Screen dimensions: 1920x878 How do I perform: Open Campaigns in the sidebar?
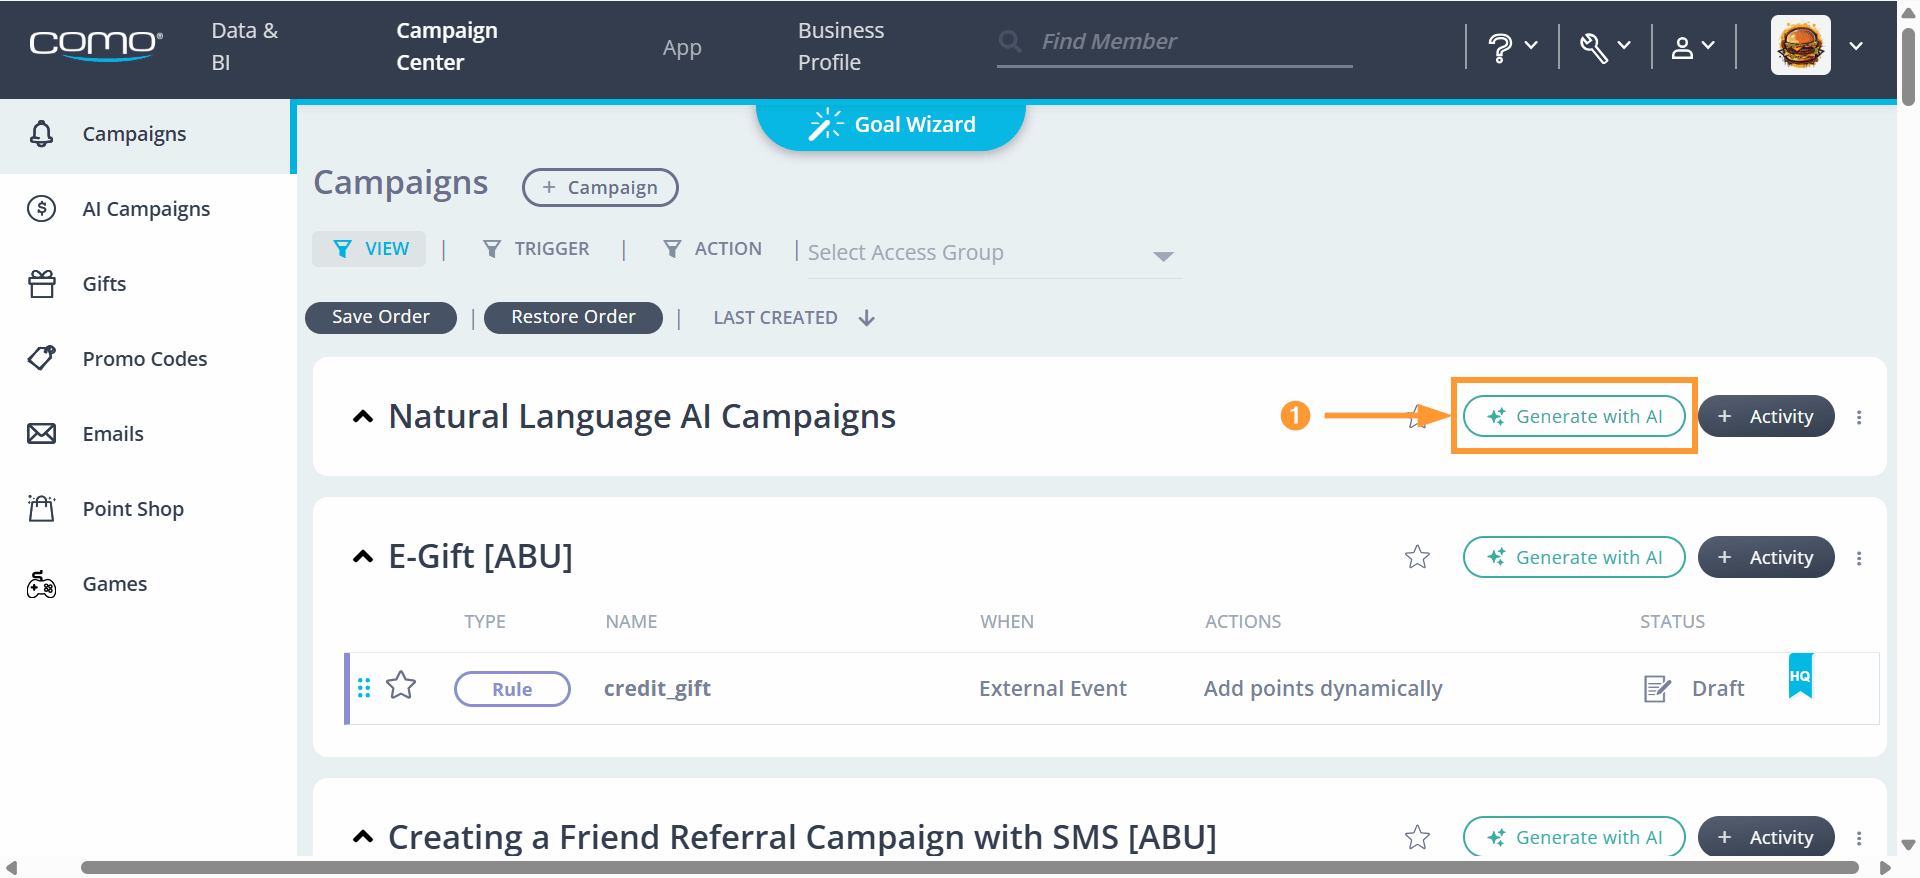[146, 135]
